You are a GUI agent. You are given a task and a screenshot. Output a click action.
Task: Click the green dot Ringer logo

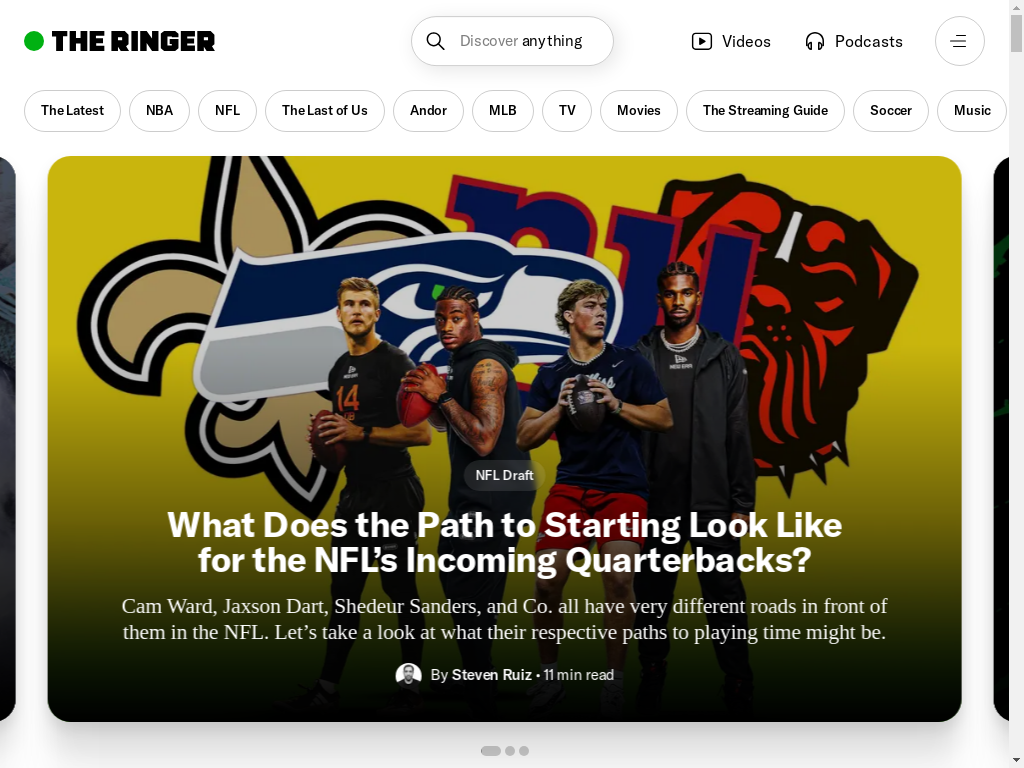point(34,41)
